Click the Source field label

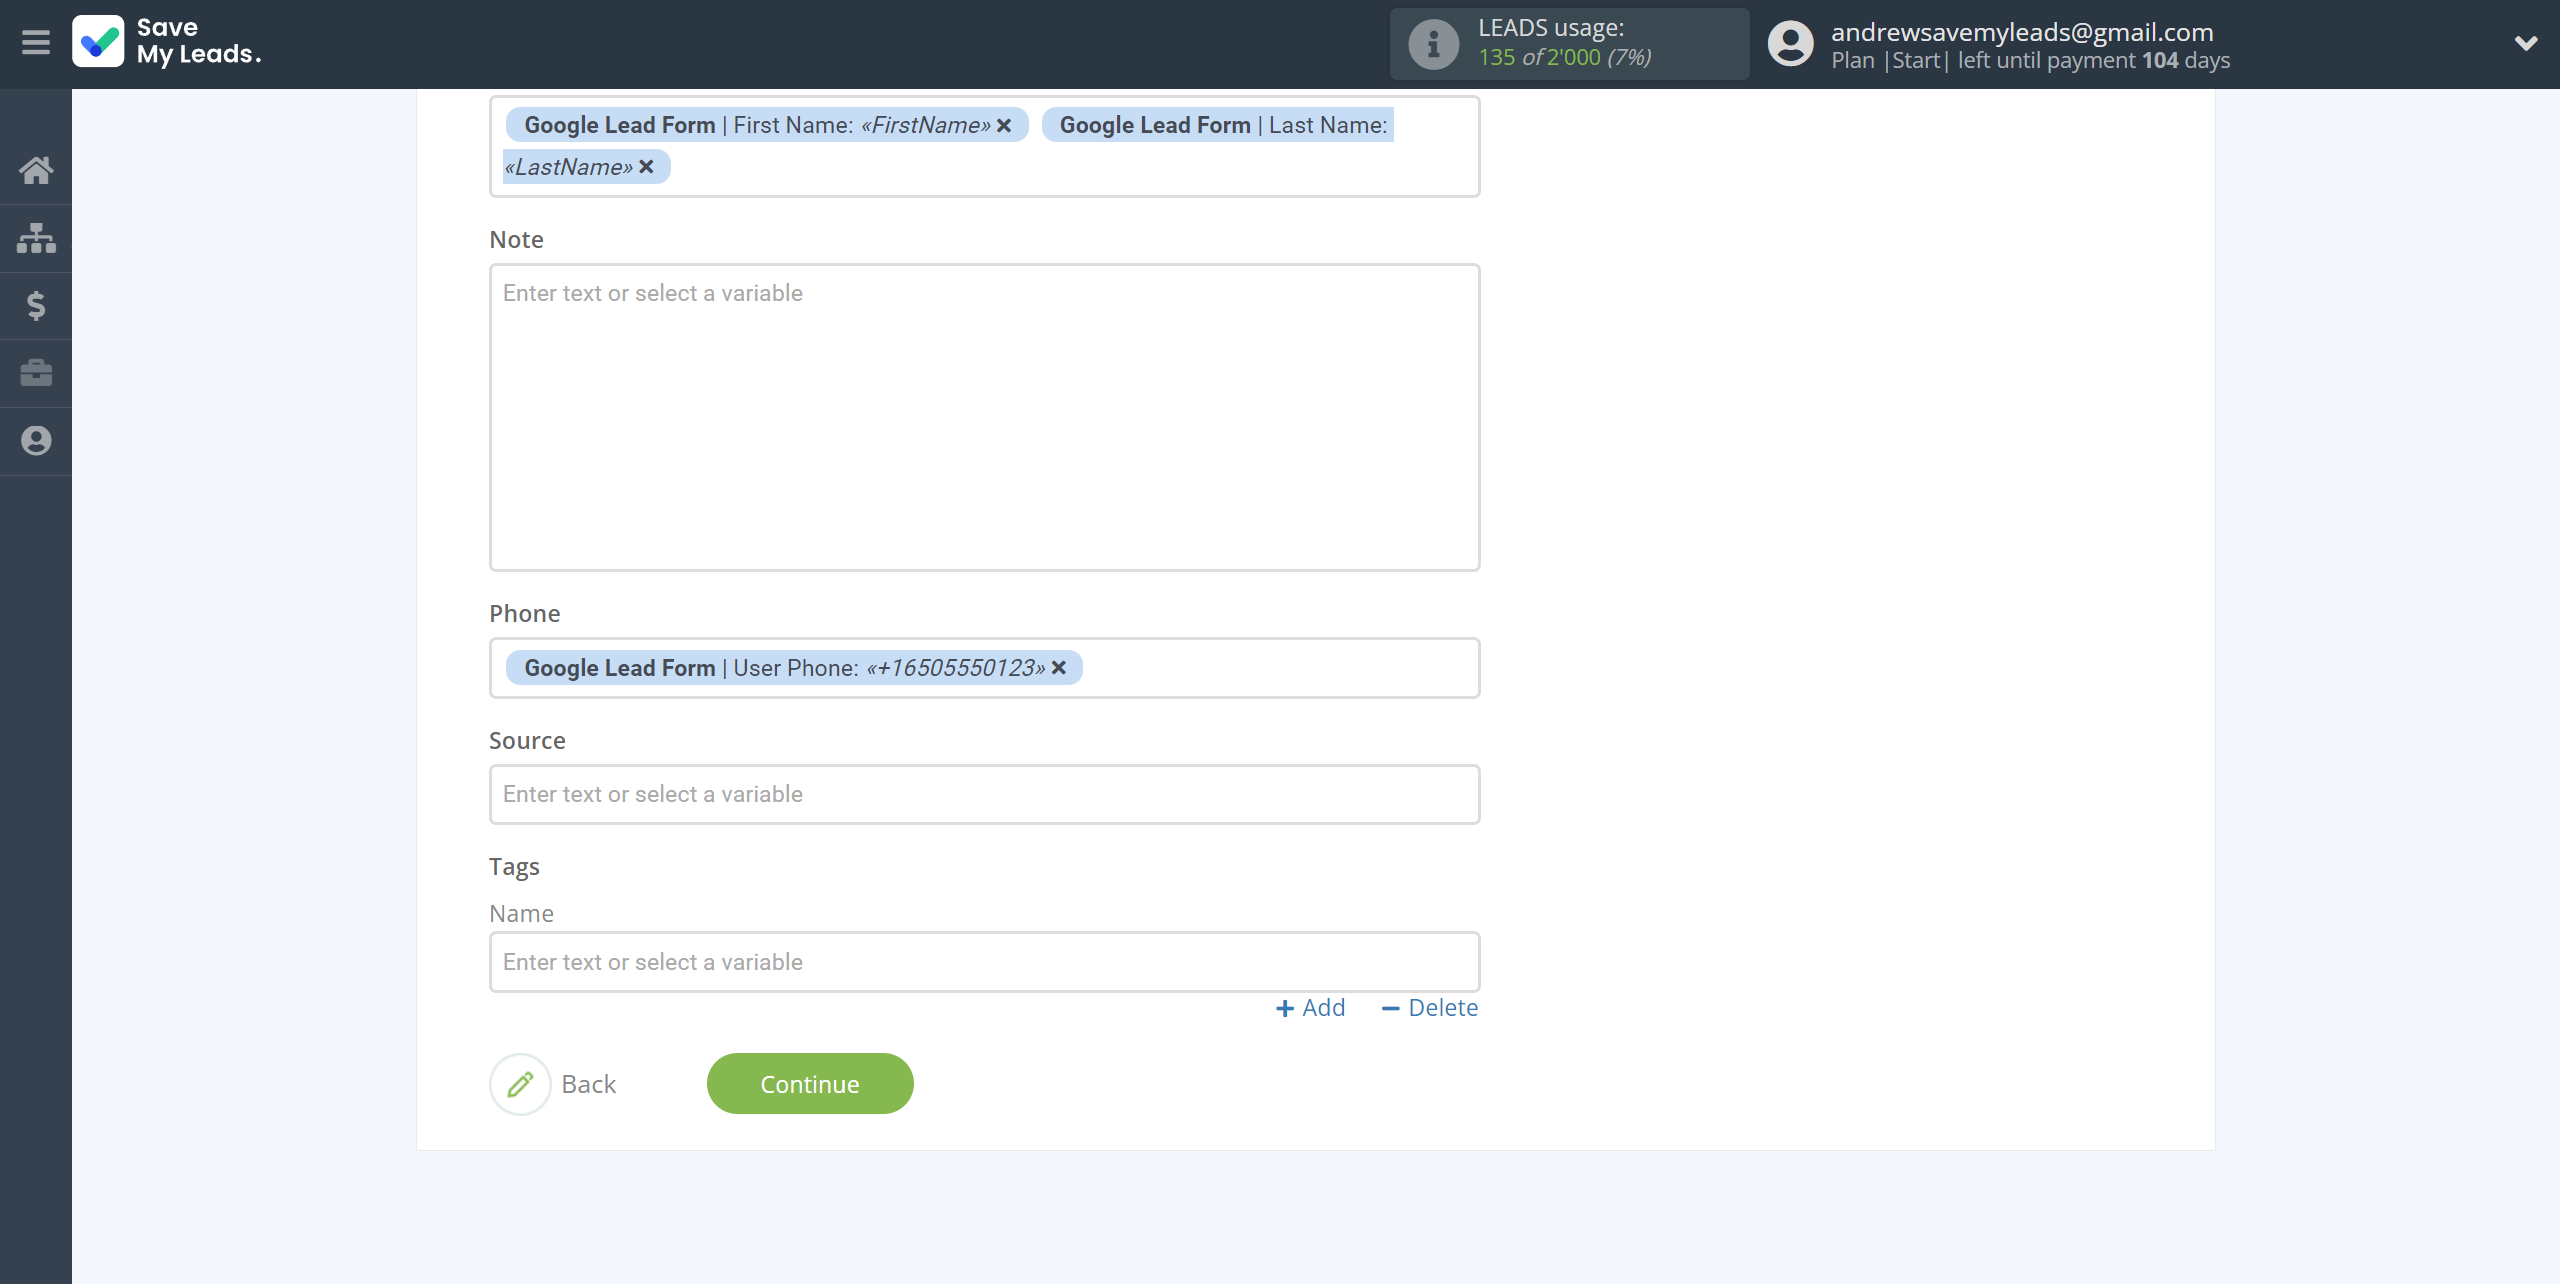tap(527, 741)
